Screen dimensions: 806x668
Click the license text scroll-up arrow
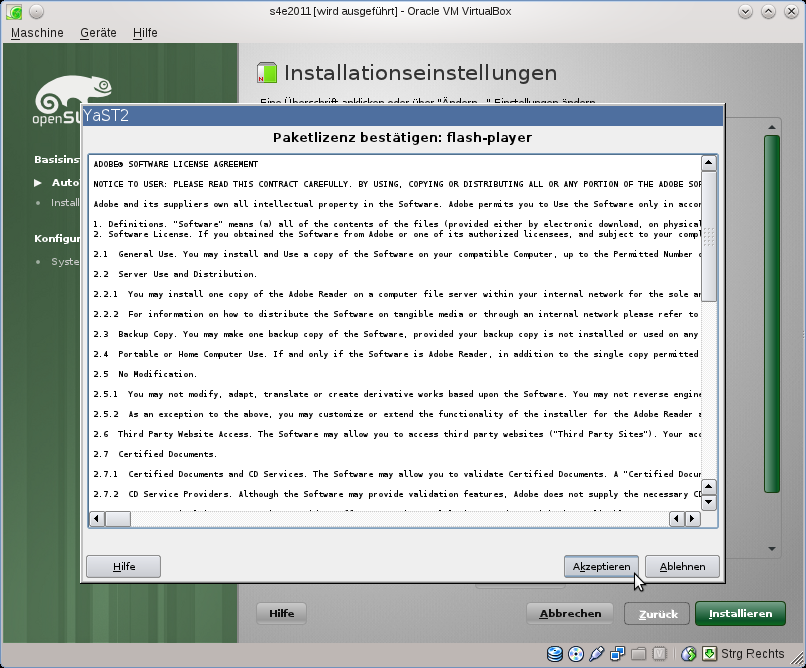tap(709, 163)
